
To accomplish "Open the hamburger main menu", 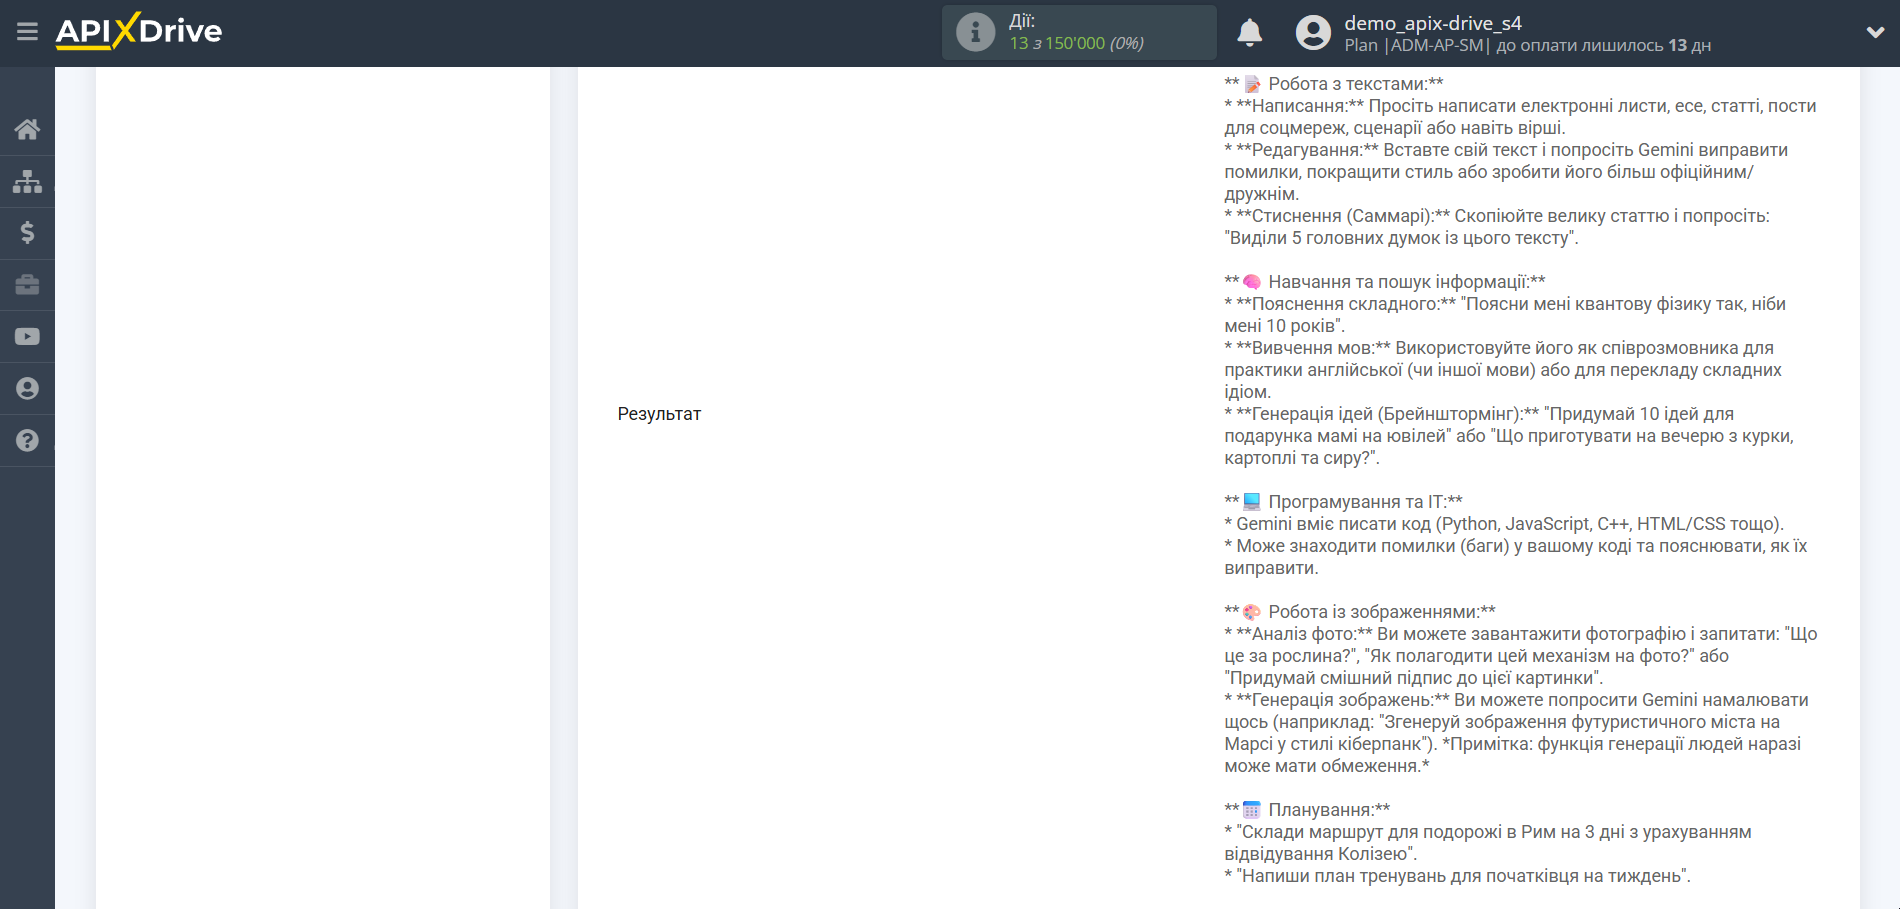I will (27, 32).
